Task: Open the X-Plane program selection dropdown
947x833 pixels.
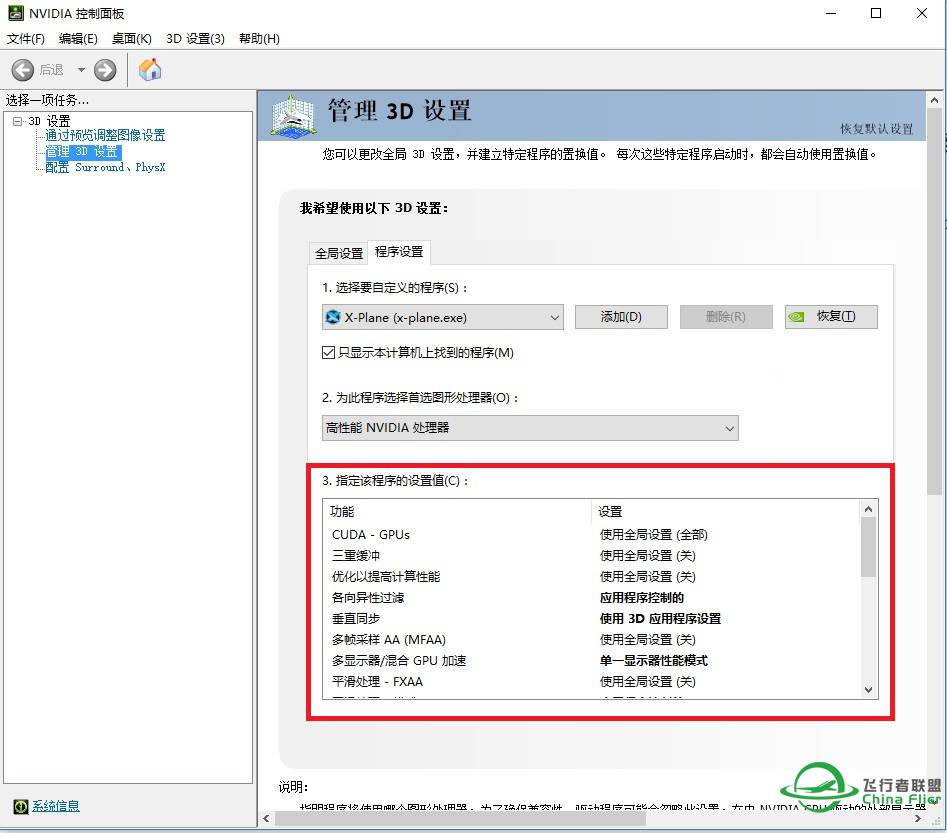Action: (x=554, y=316)
